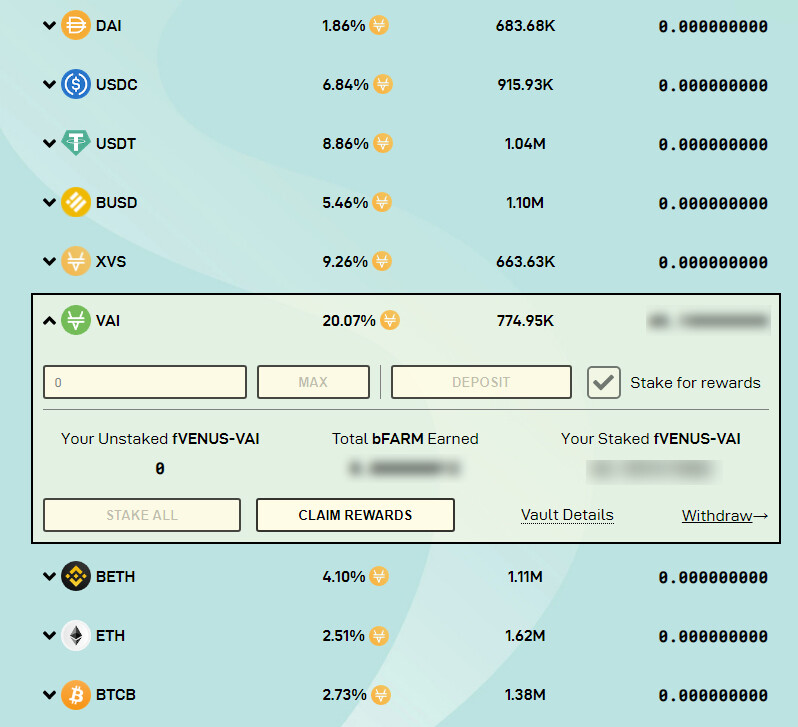
Task: Click the 'Stake for rewards' label
Action: coord(695,383)
